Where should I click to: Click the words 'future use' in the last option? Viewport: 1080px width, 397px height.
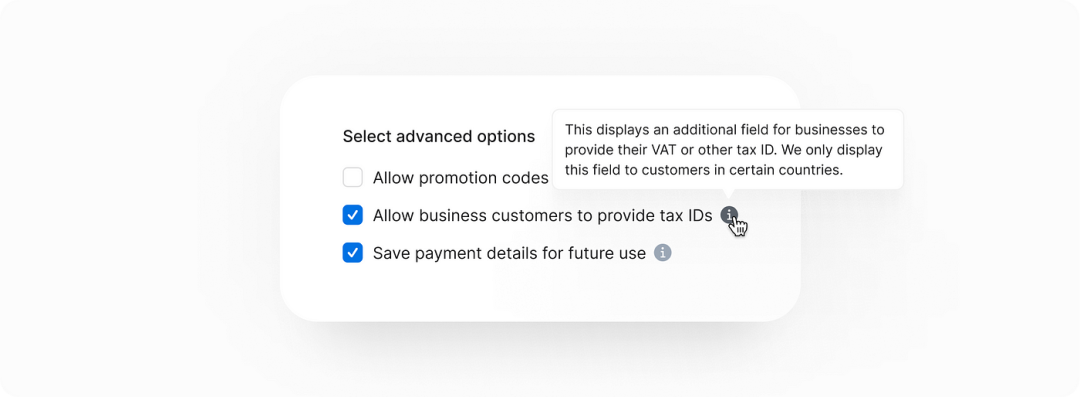point(607,254)
